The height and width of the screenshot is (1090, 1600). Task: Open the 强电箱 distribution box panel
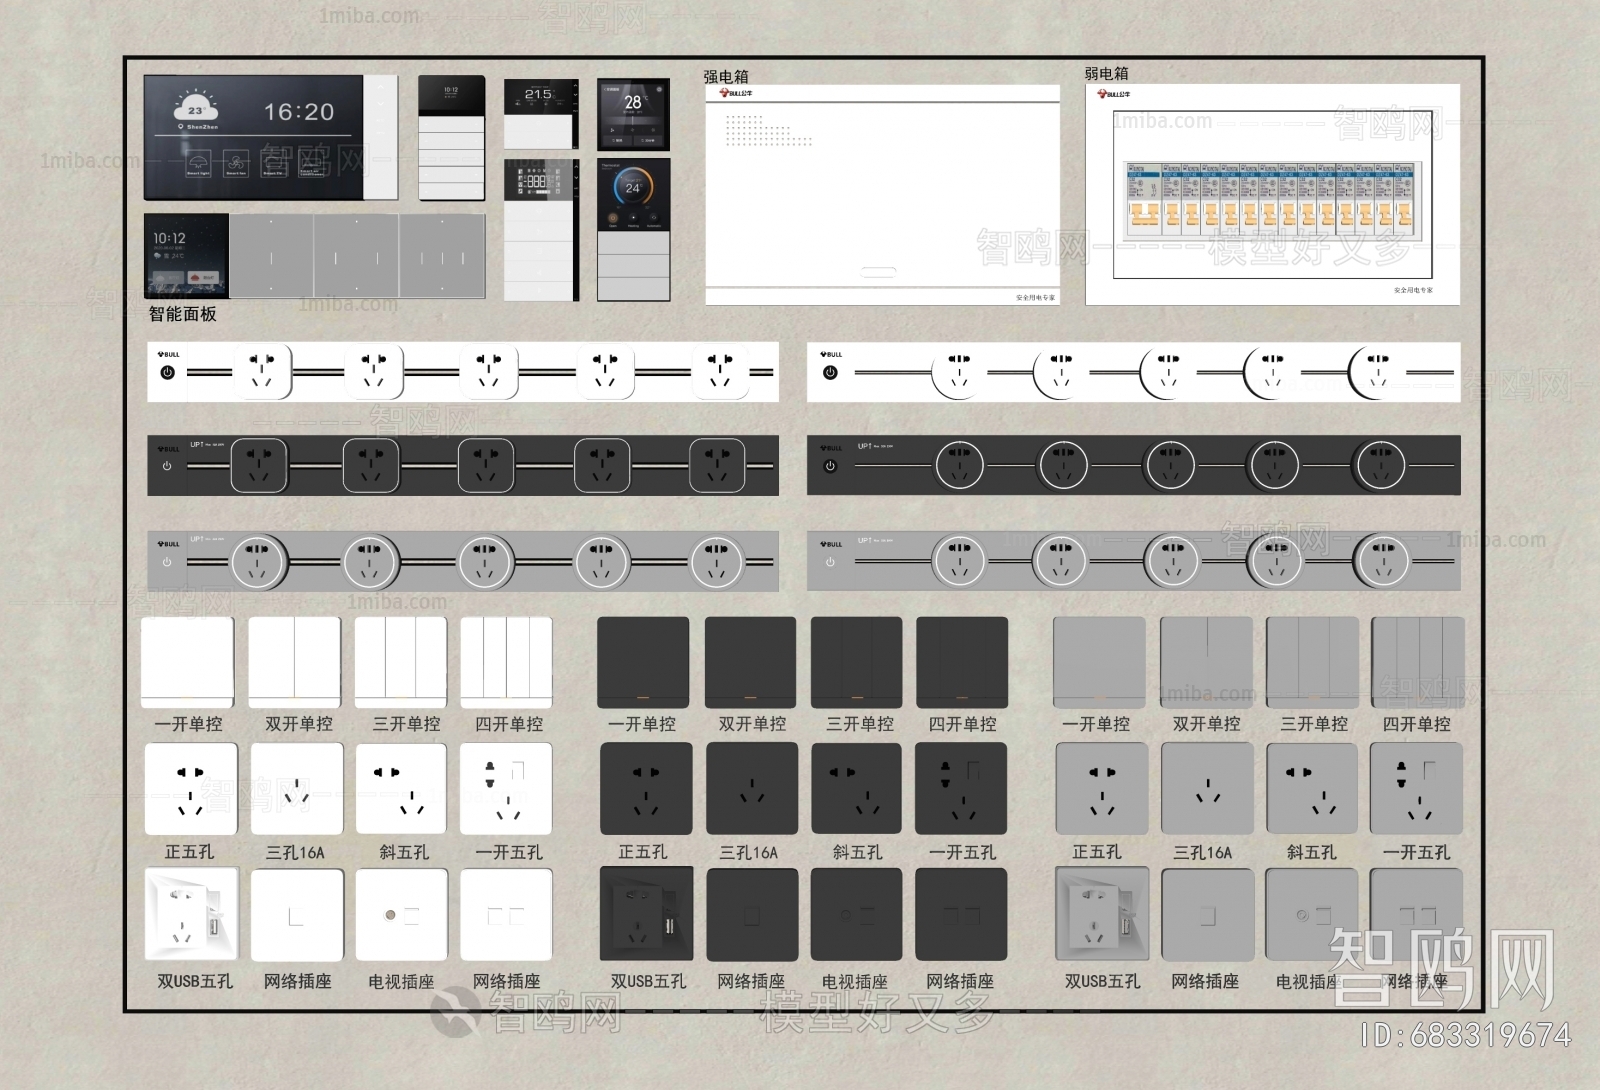tap(882, 195)
